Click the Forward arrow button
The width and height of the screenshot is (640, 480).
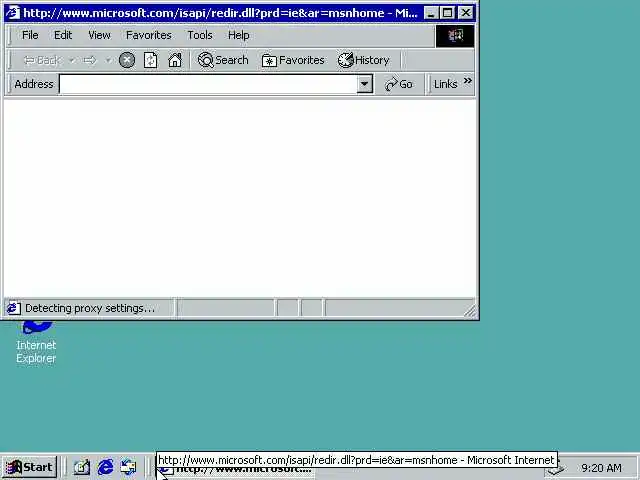[89, 61]
